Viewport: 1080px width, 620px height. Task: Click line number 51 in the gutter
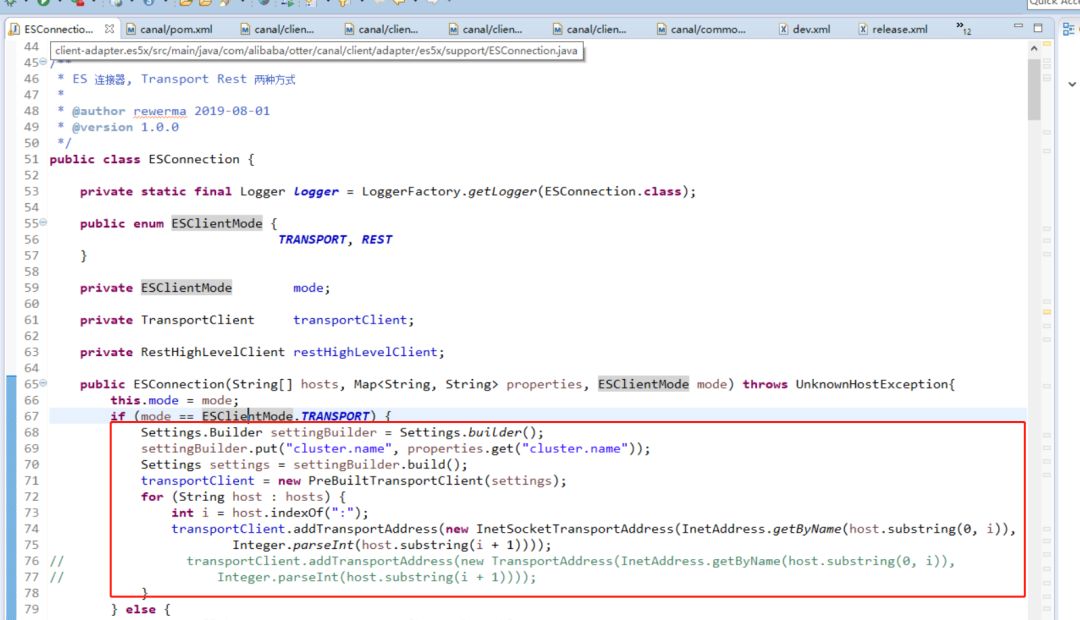[32, 159]
